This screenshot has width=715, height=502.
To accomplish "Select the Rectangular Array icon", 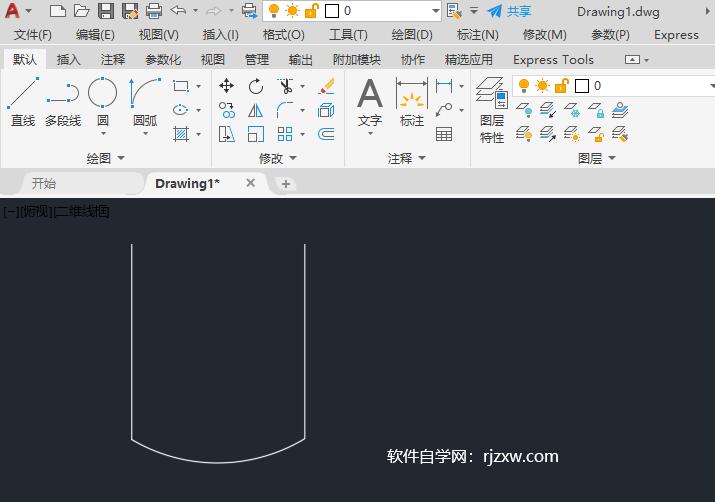I will [285, 134].
